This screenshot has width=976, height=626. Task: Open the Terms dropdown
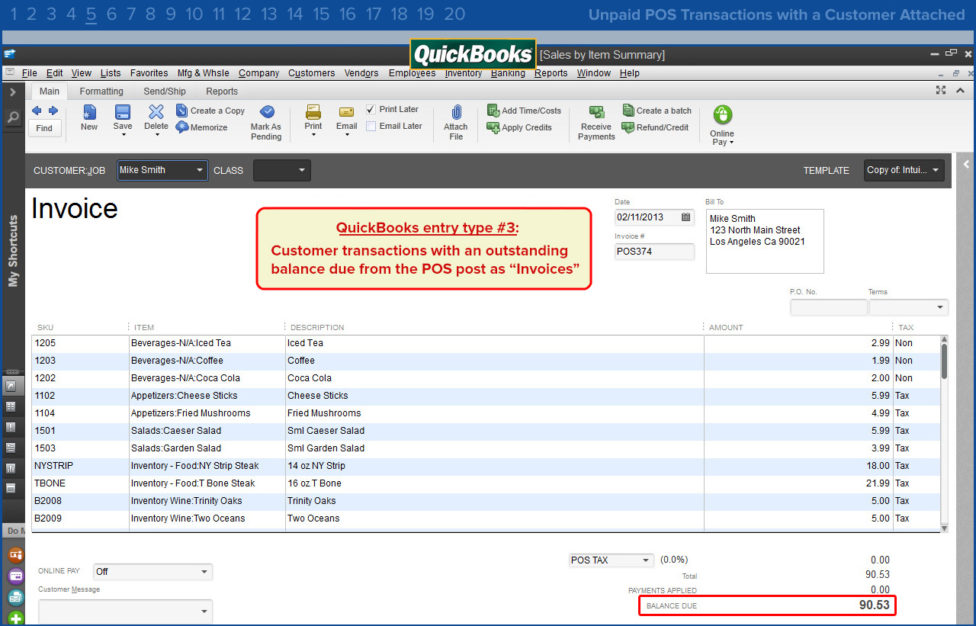pos(939,307)
